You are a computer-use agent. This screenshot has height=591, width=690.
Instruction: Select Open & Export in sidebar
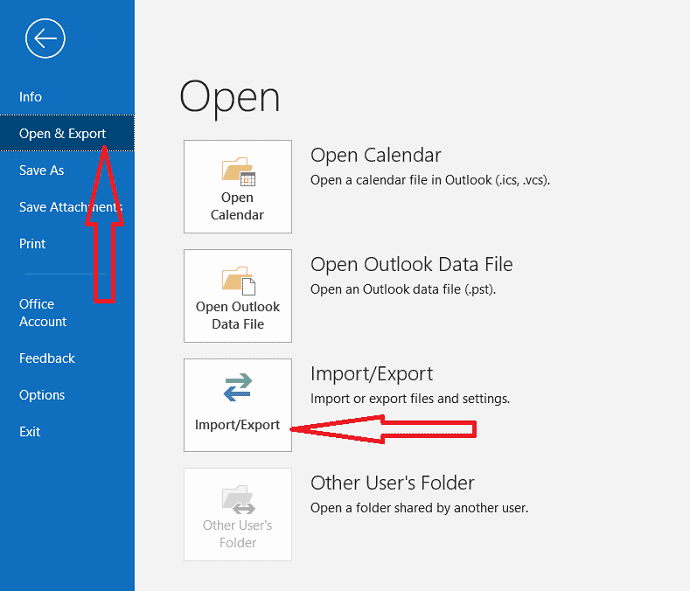pyautogui.click(x=67, y=133)
